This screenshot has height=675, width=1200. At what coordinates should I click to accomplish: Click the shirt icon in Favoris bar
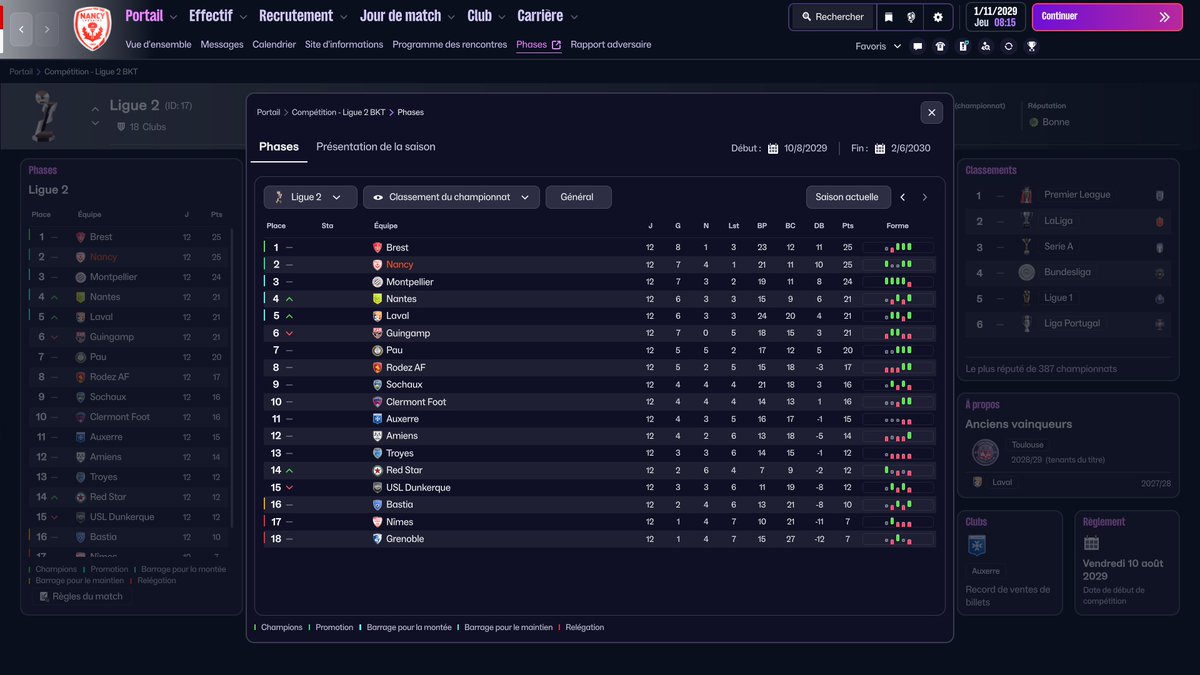pos(940,46)
